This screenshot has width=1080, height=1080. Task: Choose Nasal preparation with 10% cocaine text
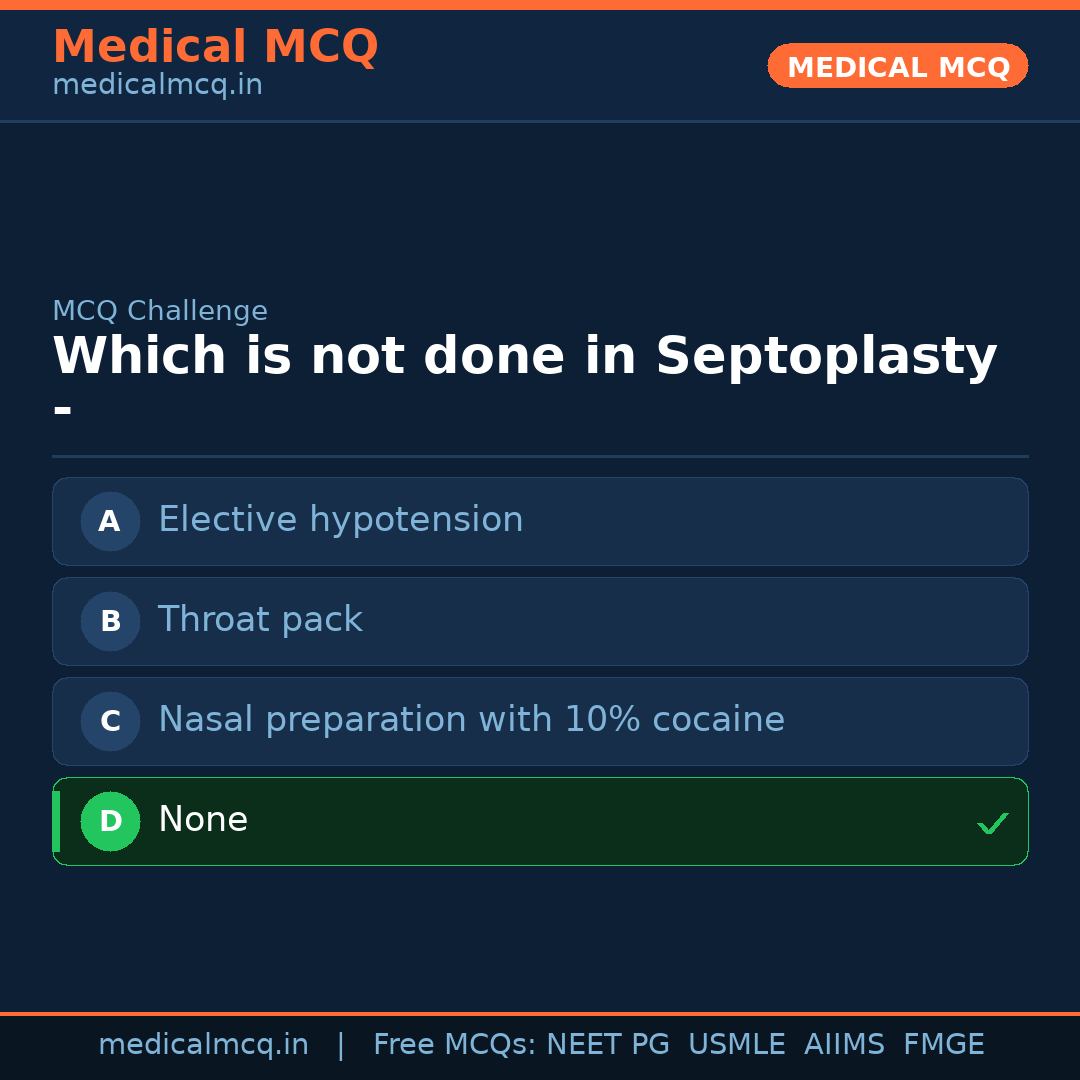(x=471, y=720)
